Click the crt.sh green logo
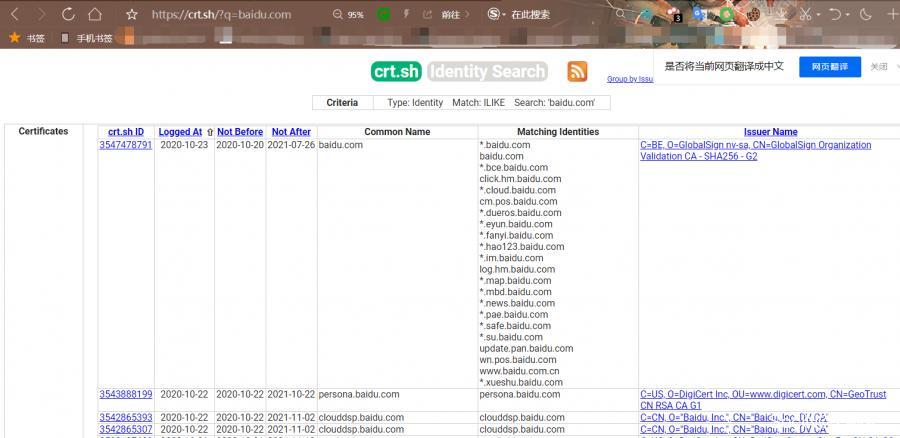Screen dimensions: 900x438 396,71
